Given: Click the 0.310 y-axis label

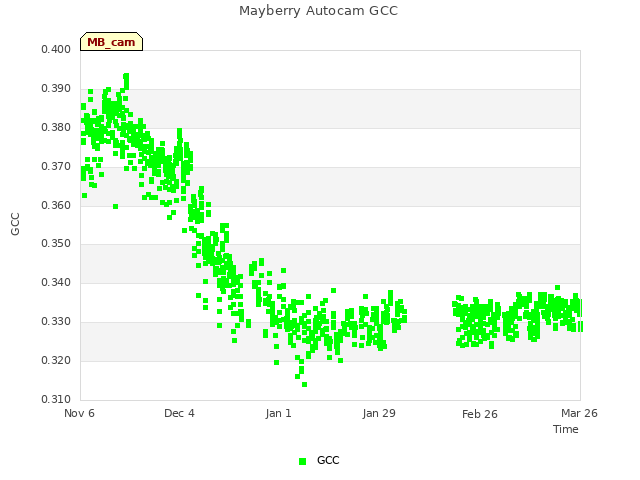Looking at the screenshot, I should click(x=56, y=399).
